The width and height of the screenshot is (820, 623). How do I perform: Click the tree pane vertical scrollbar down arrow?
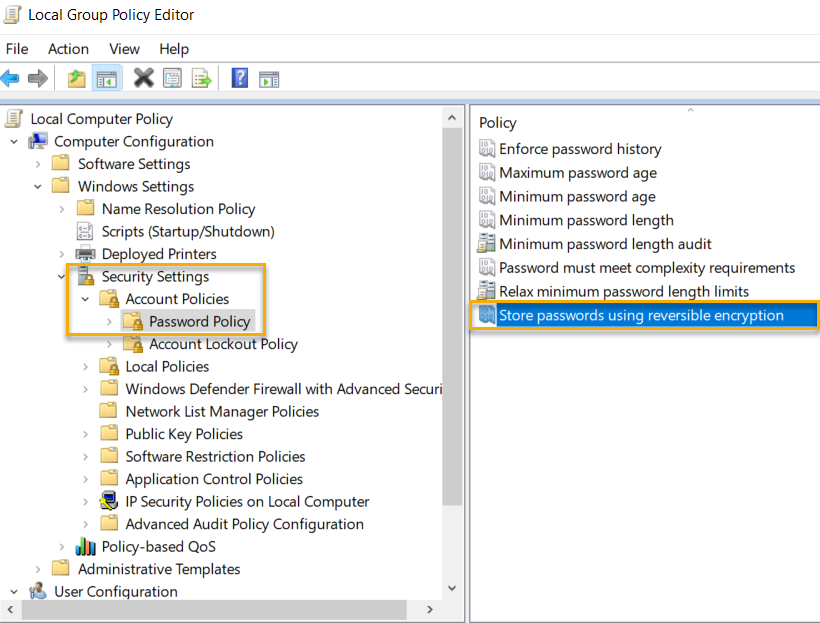[x=452, y=589]
